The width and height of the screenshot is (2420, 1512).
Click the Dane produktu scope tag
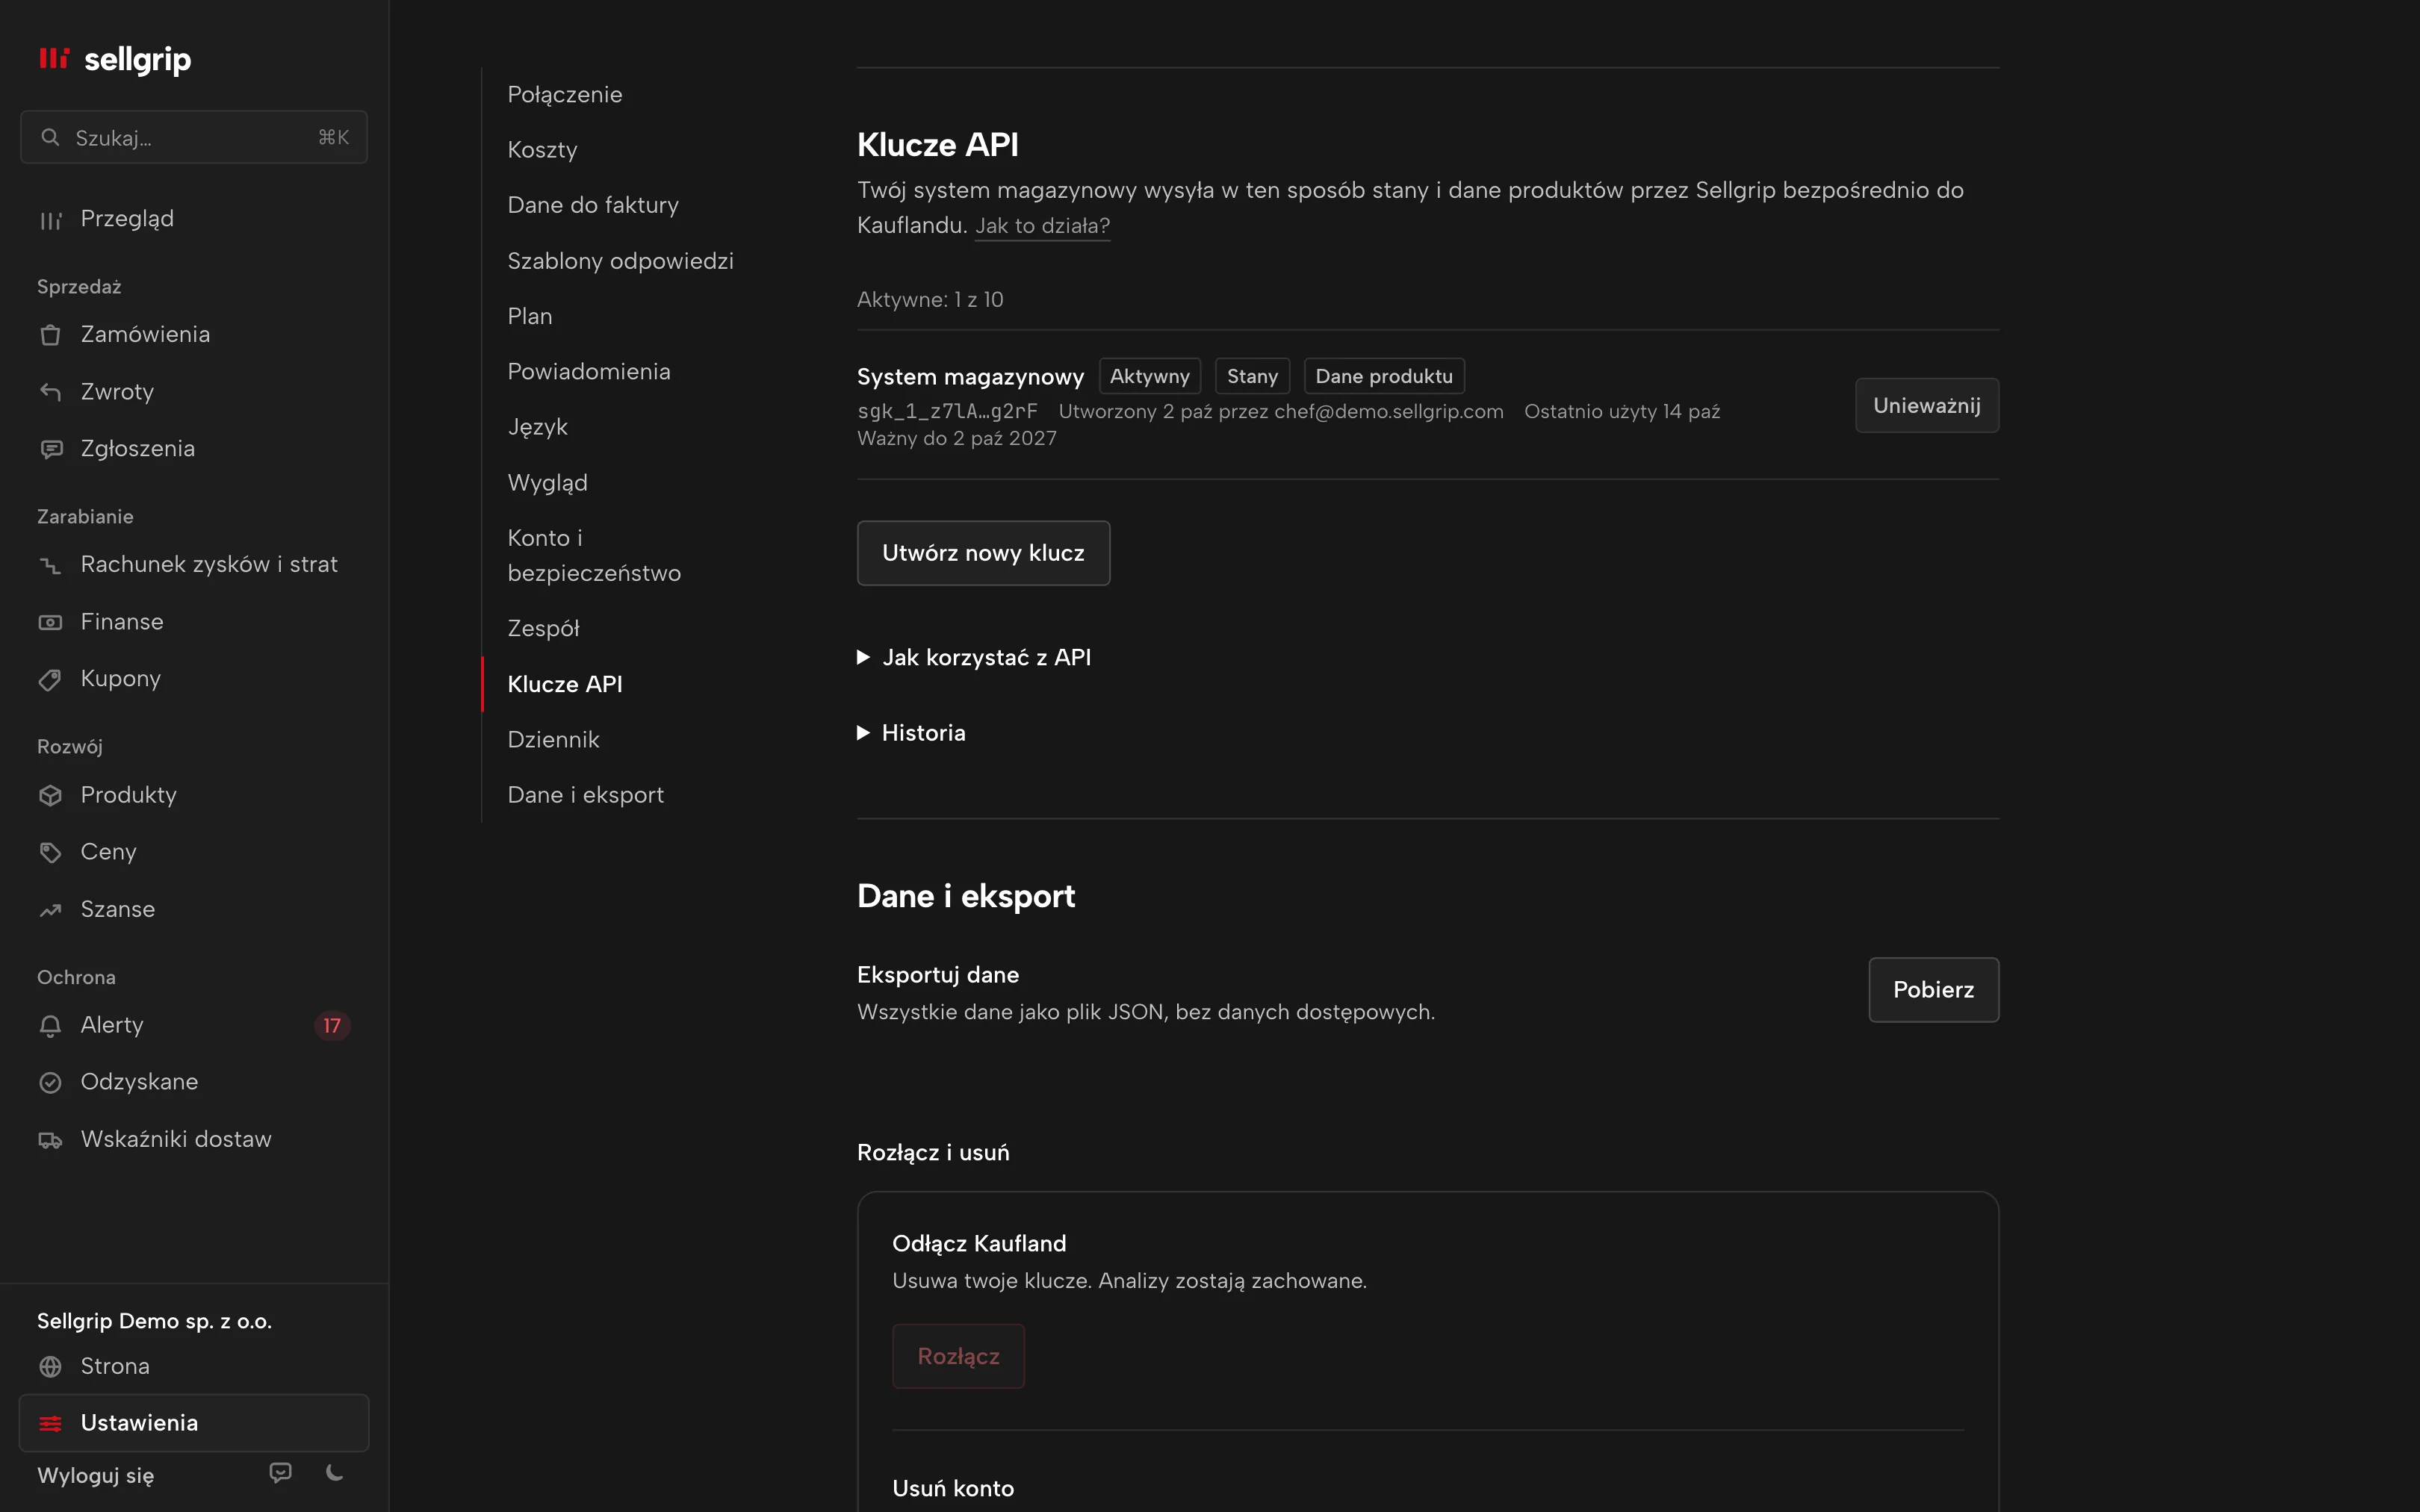tap(1384, 376)
